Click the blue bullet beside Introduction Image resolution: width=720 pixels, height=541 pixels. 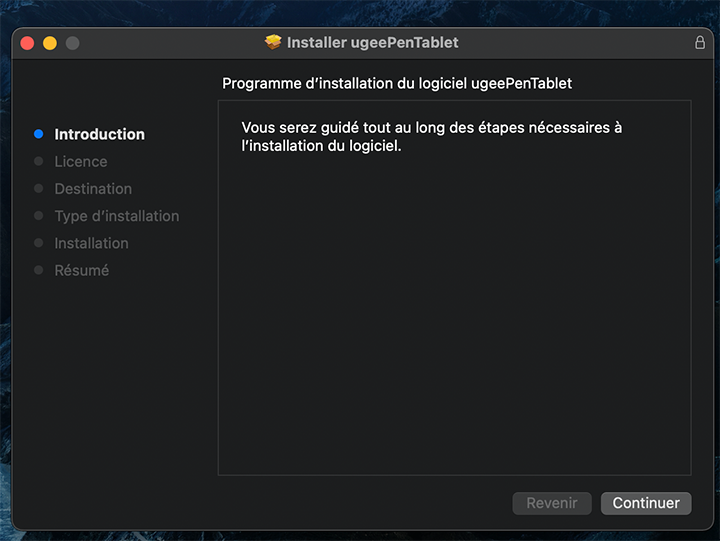point(39,134)
